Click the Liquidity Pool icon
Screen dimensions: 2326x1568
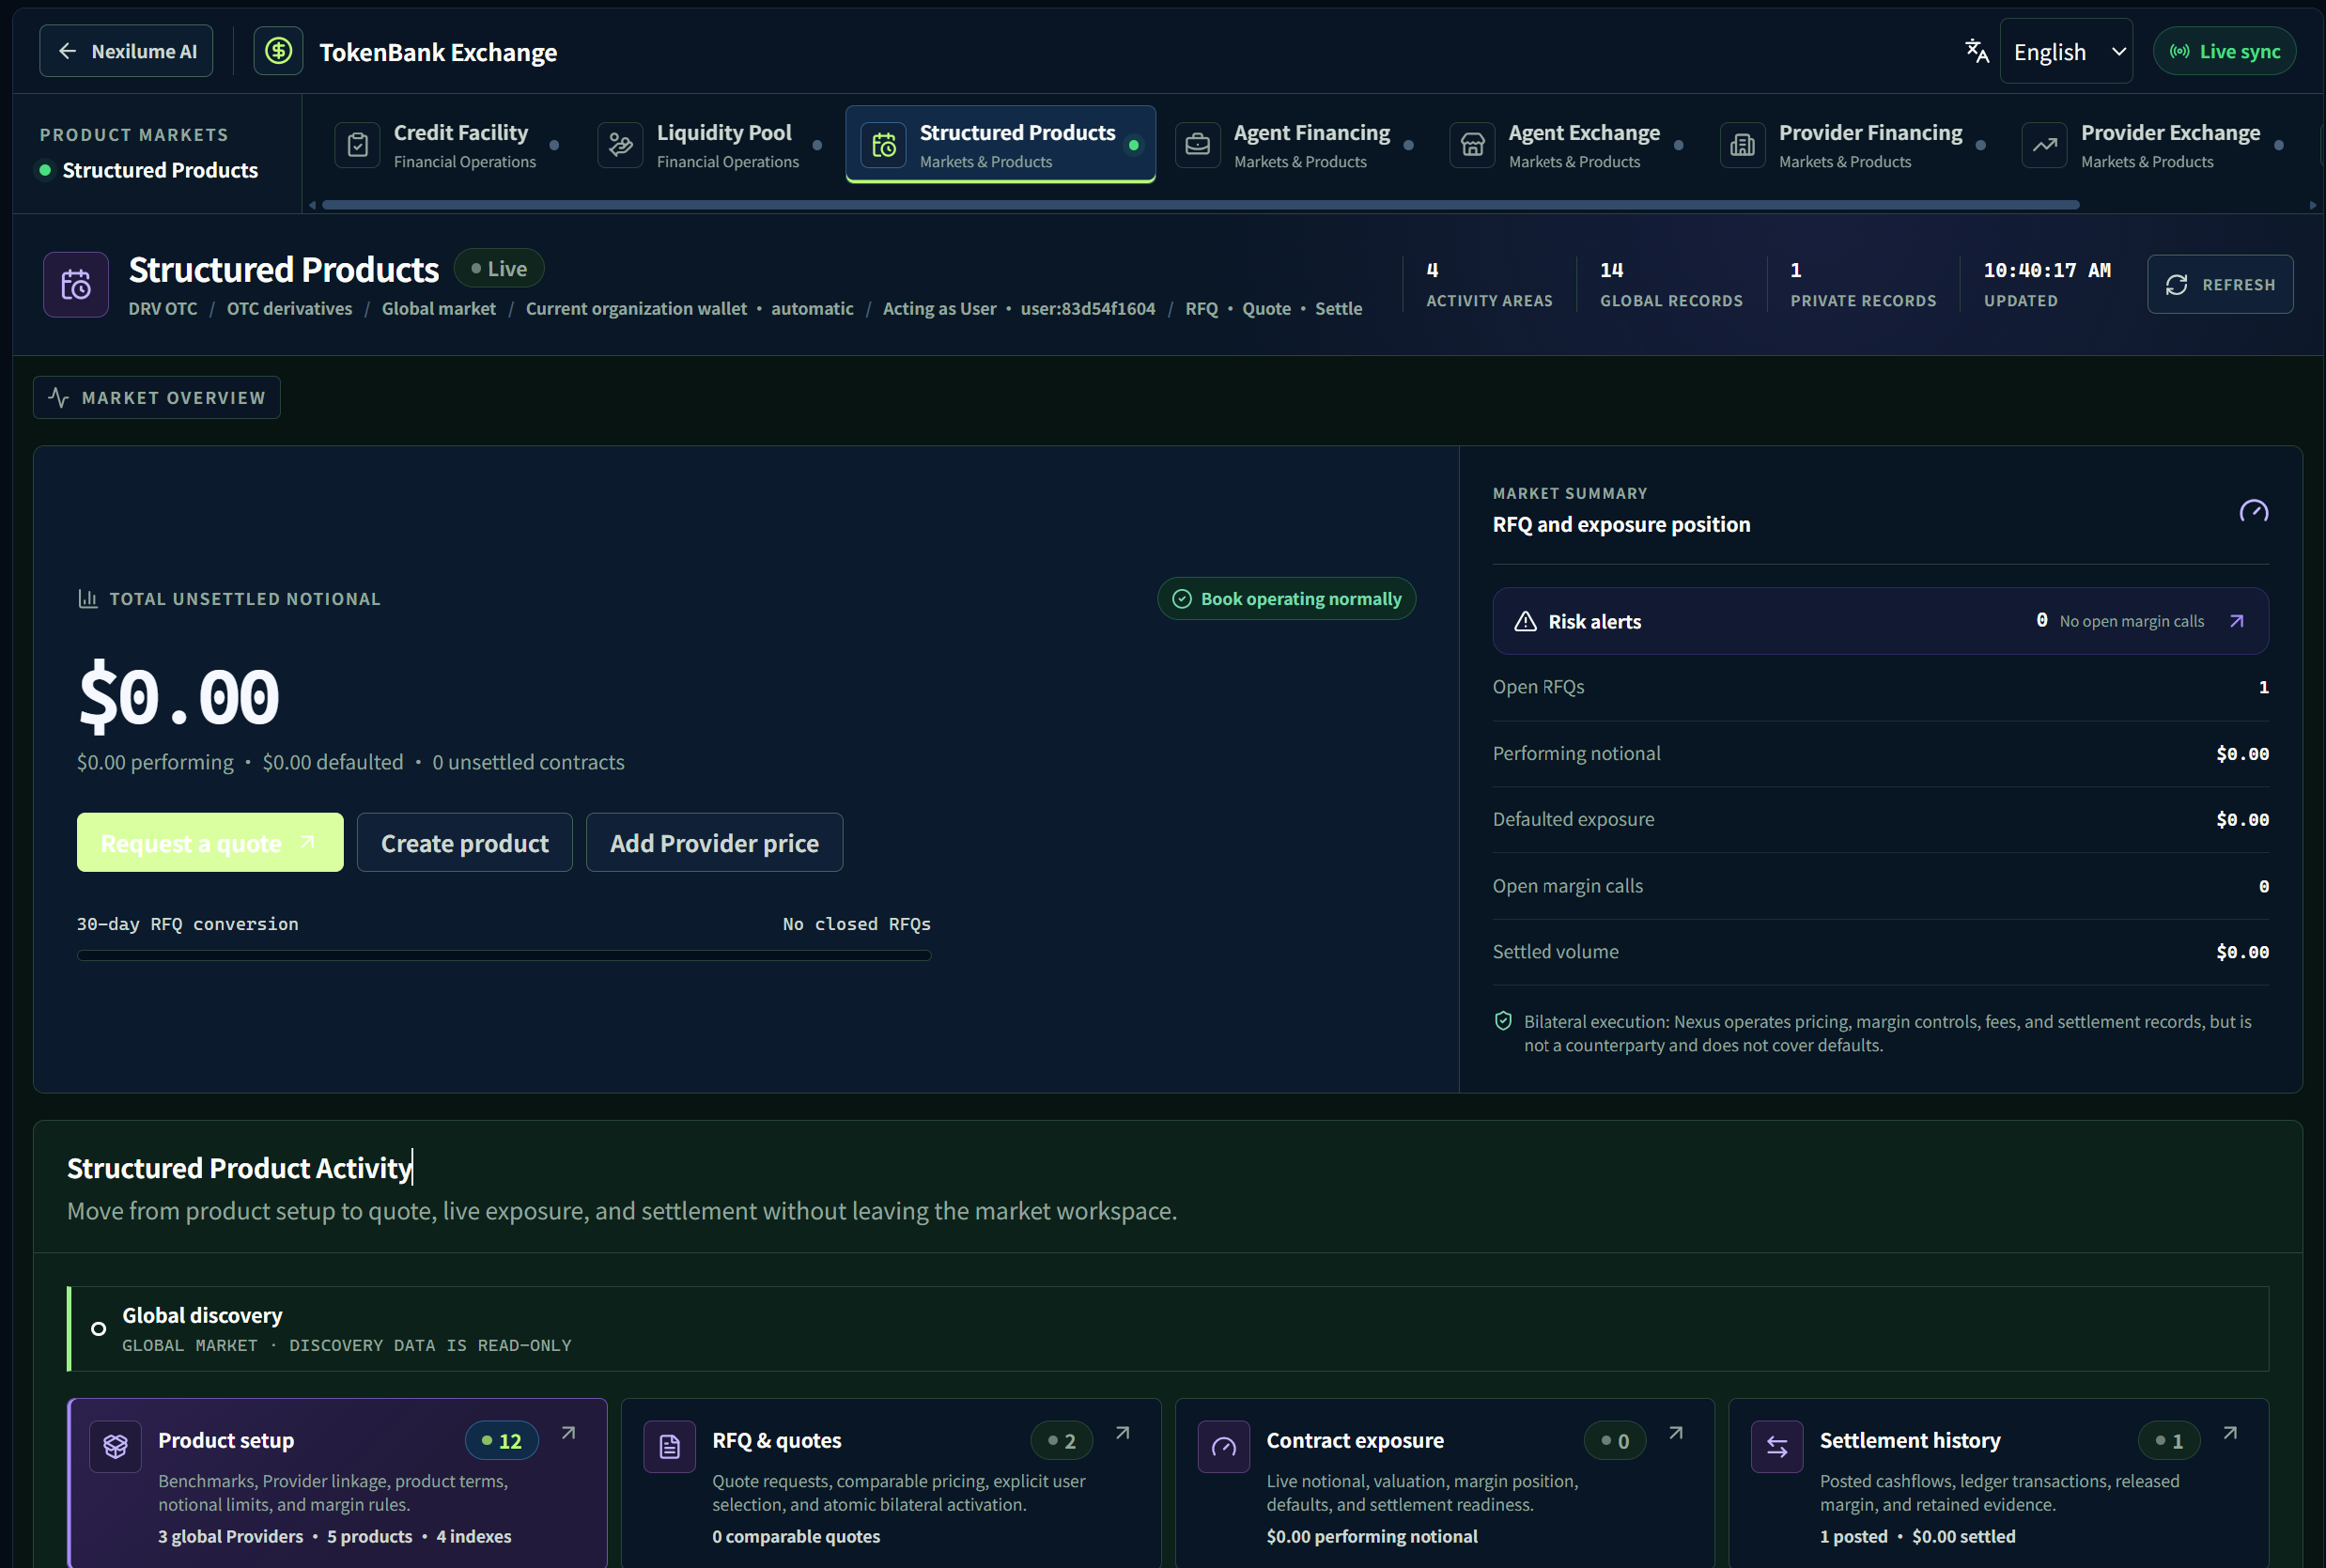[620, 146]
